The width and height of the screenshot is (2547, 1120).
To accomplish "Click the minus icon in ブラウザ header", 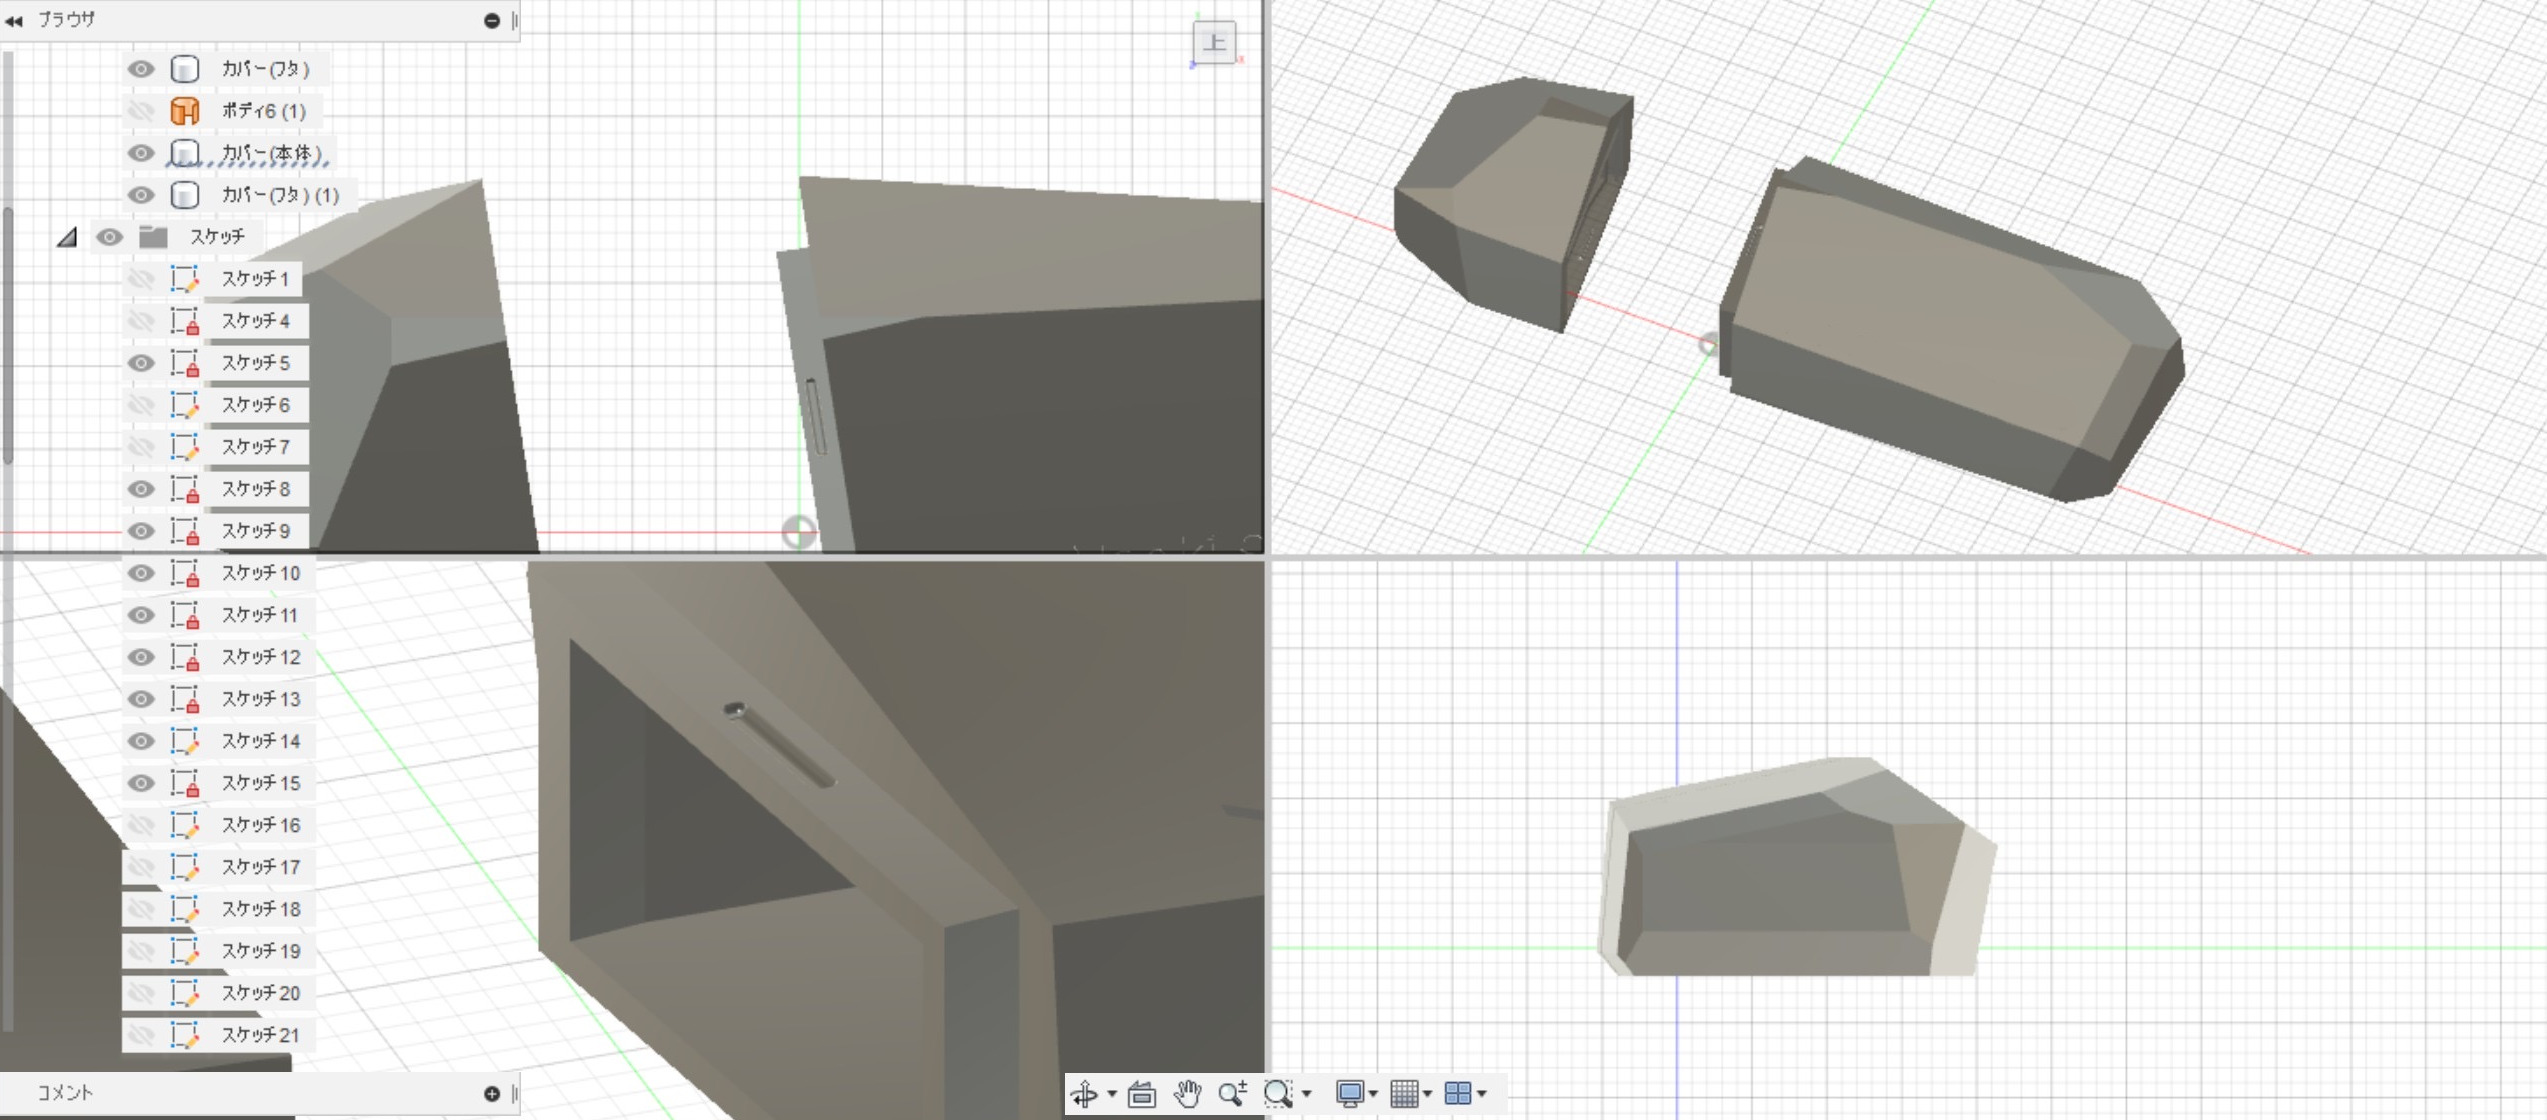I will coord(492,20).
